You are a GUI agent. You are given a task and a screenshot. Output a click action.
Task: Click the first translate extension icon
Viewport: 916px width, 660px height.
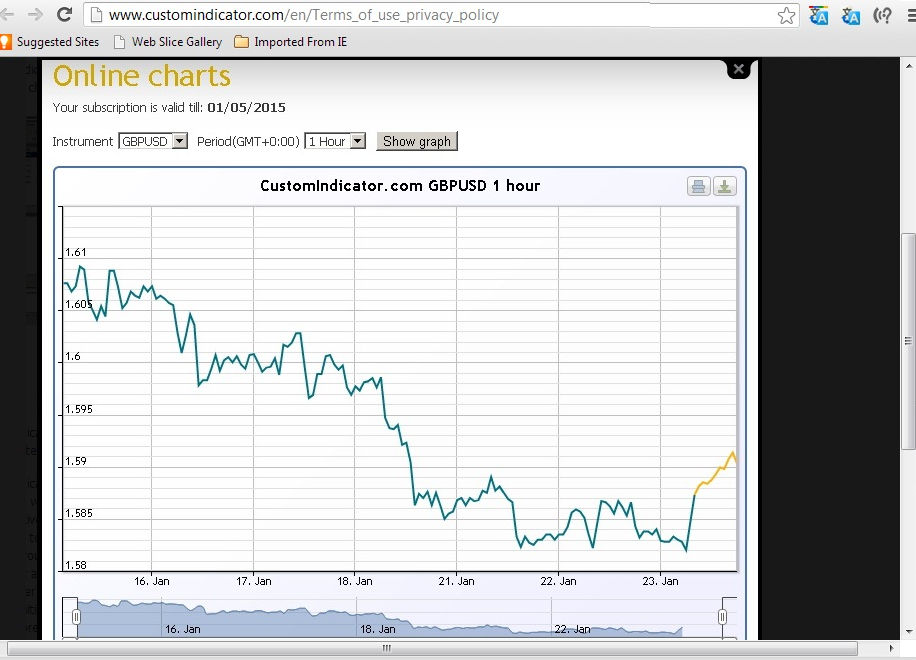tap(818, 16)
